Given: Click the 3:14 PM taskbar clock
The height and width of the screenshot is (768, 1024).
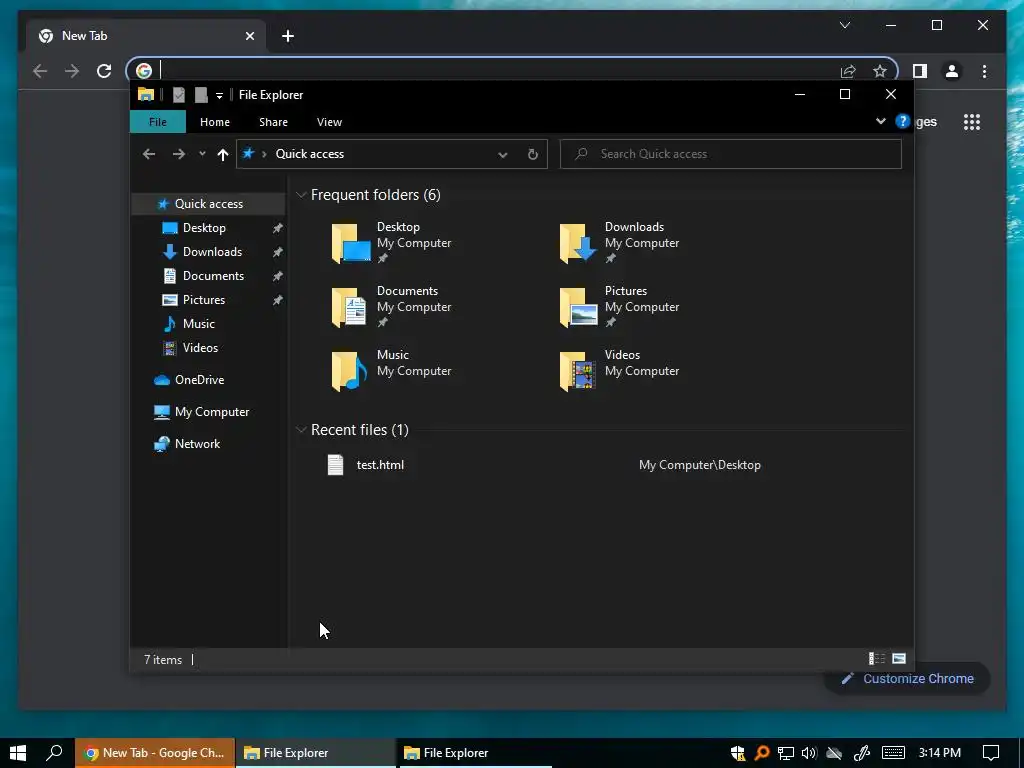Looking at the screenshot, I should [x=939, y=753].
